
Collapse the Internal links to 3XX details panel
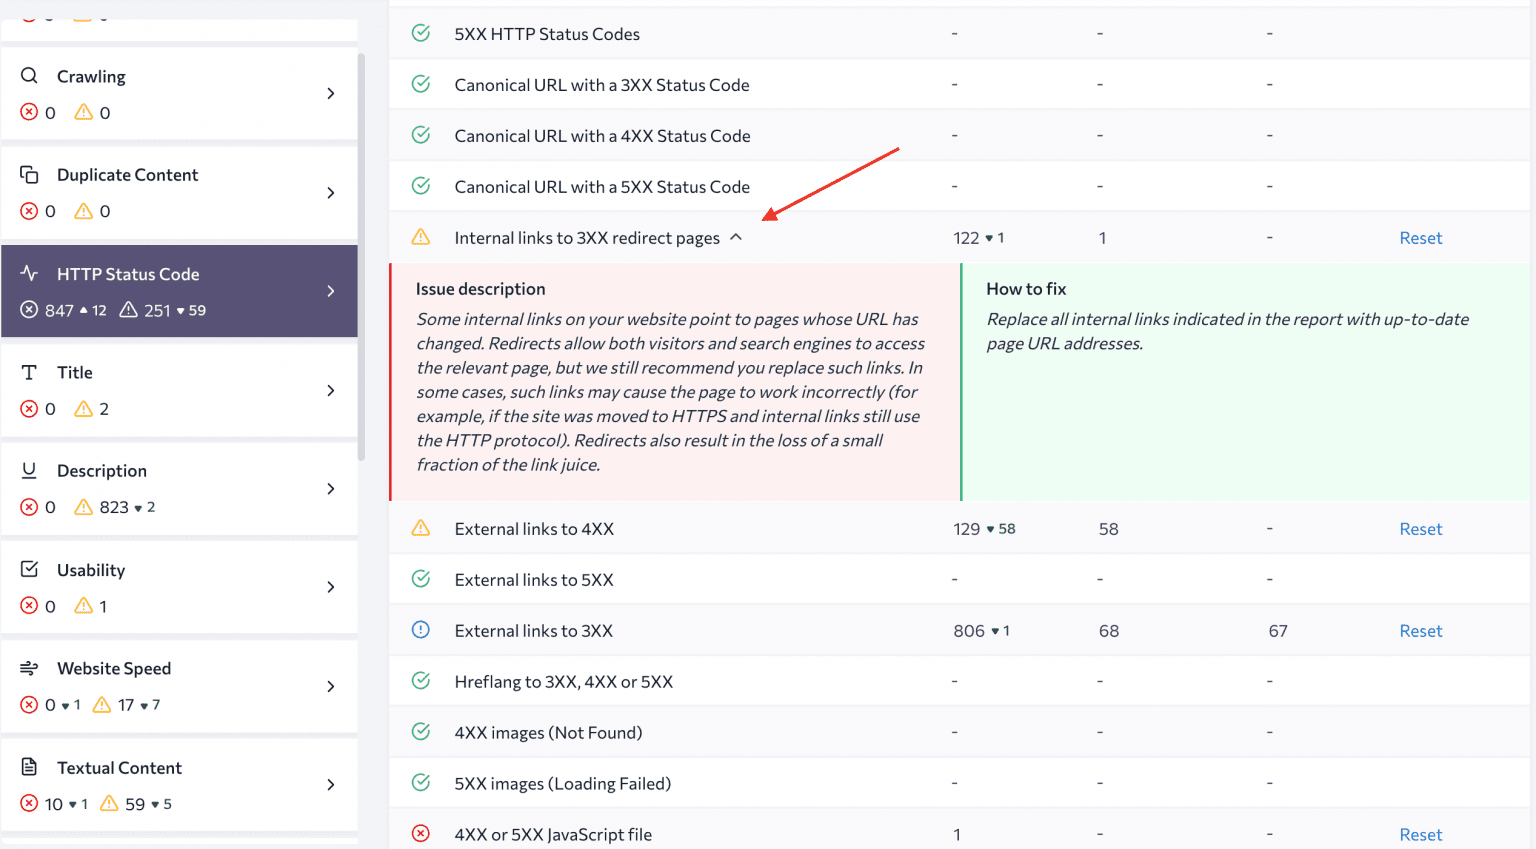click(x=737, y=237)
